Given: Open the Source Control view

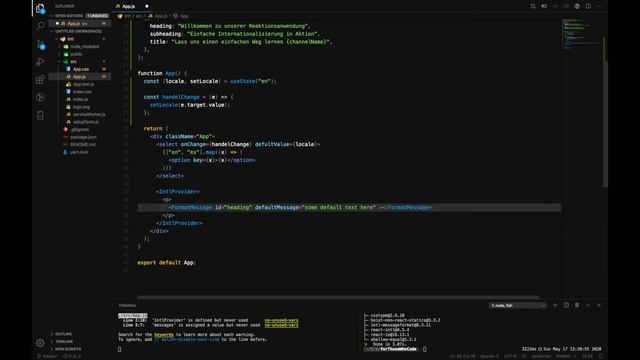Looking at the screenshot, I should (40, 44).
